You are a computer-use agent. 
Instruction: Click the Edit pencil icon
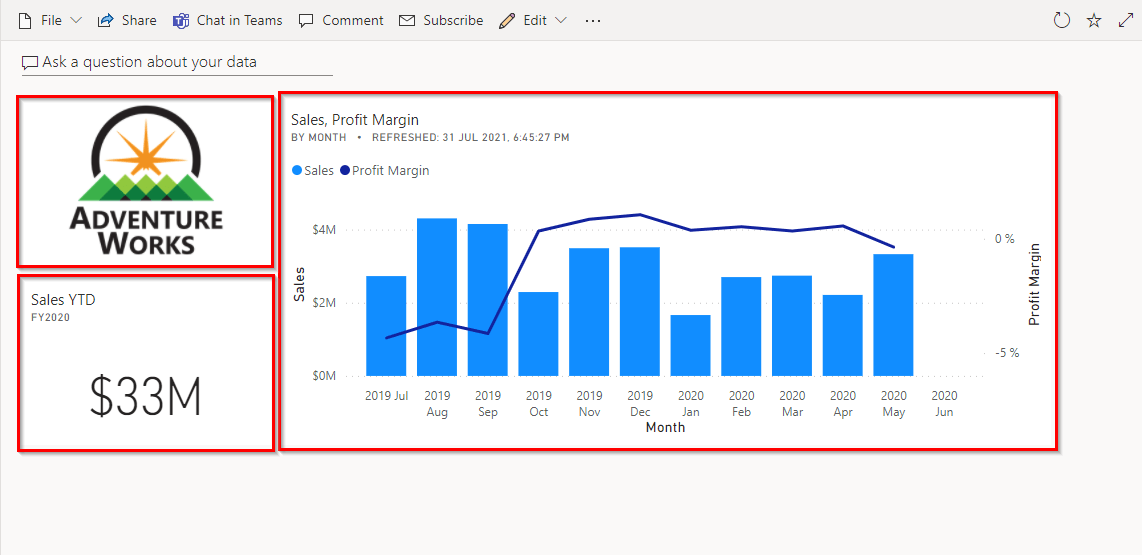click(x=507, y=20)
